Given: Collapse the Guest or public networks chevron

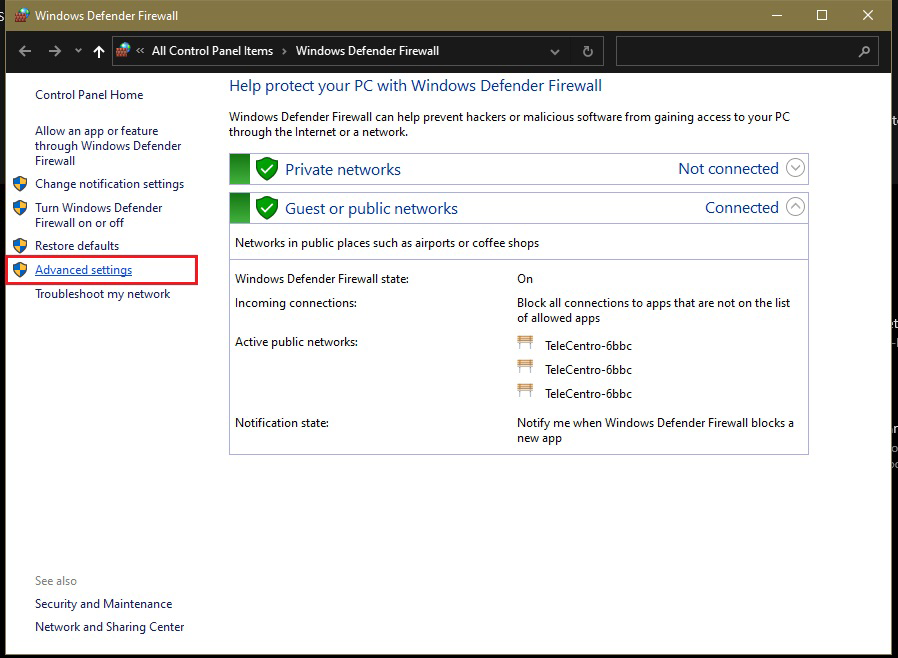Looking at the screenshot, I should 795,207.
